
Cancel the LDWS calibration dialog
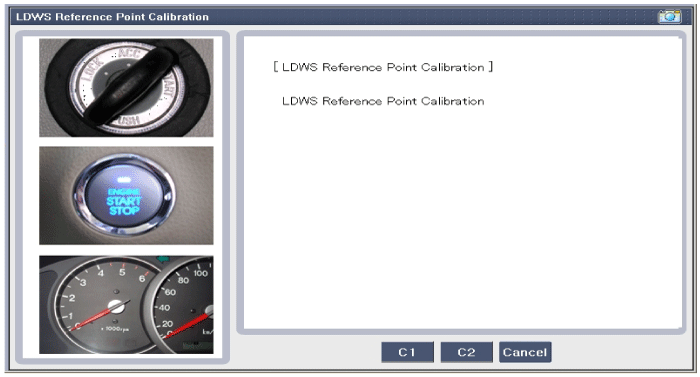pyautogui.click(x=525, y=352)
